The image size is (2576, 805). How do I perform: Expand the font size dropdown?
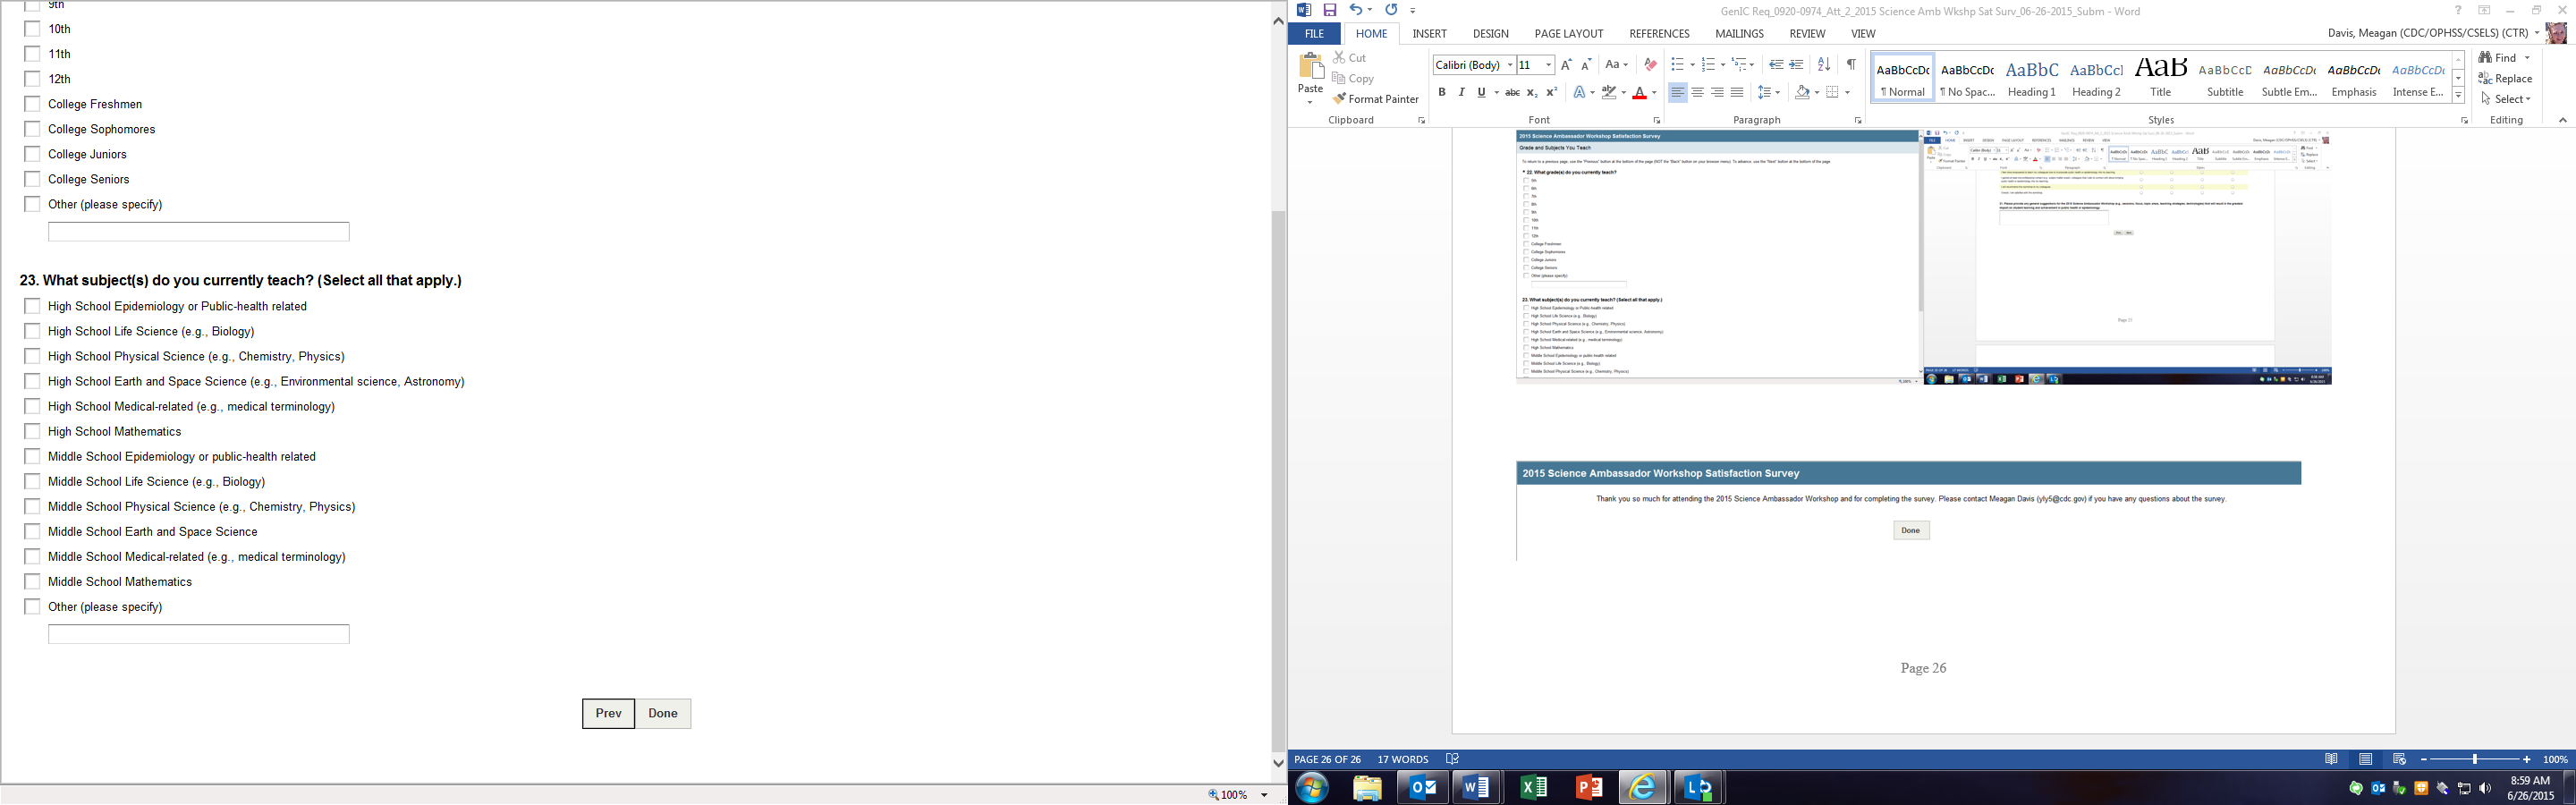(1548, 65)
